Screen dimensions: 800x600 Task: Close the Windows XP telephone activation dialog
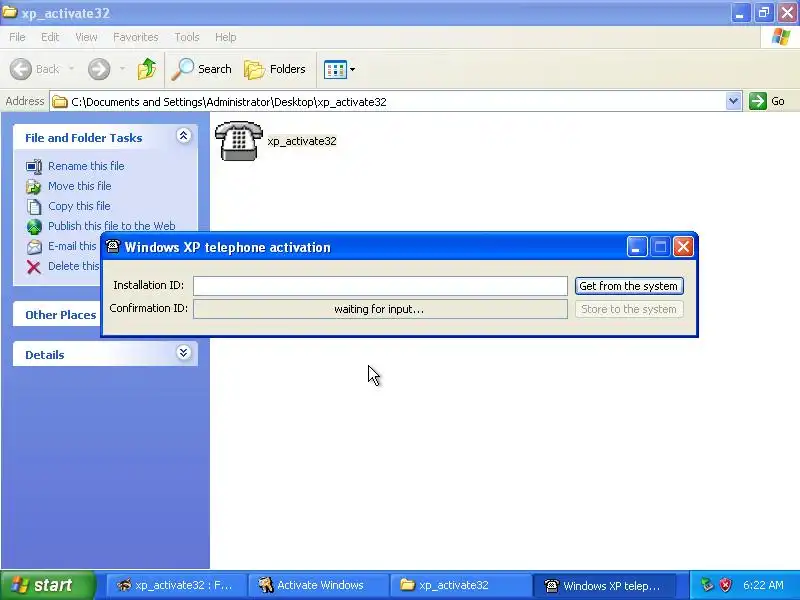pos(683,247)
